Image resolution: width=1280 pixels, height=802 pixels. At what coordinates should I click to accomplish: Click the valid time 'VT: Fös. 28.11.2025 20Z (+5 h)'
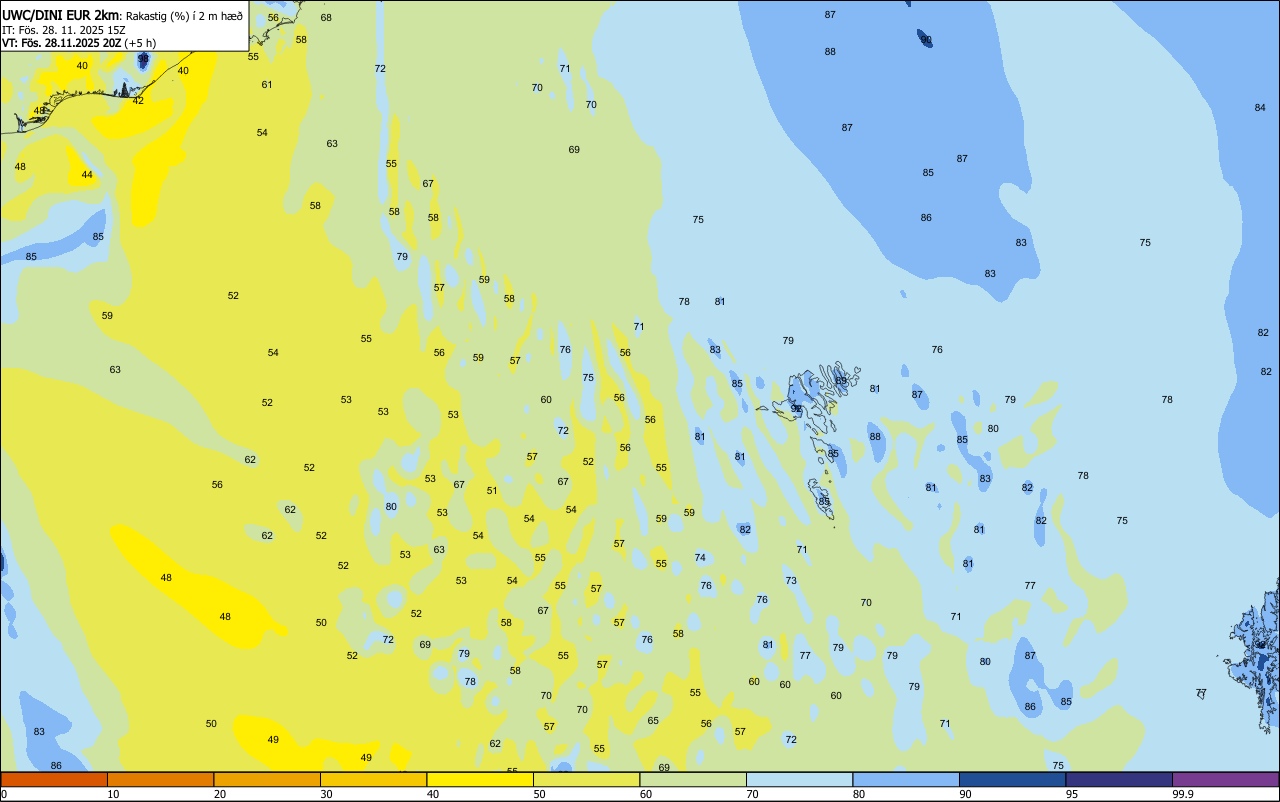pyautogui.click(x=79, y=43)
